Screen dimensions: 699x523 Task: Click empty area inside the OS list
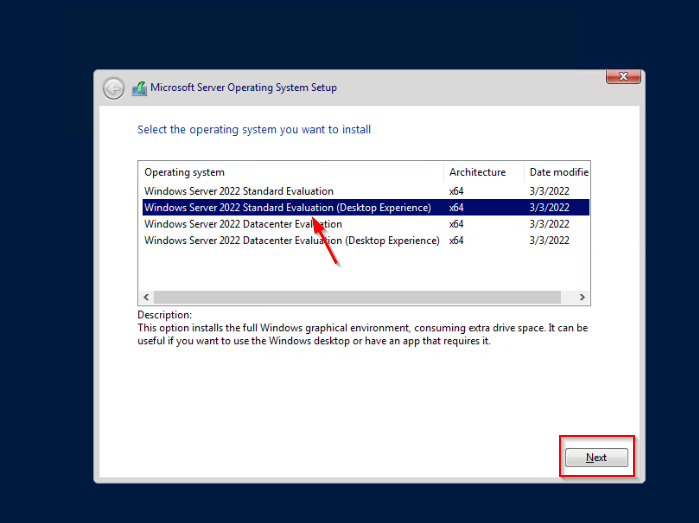click(x=360, y=270)
